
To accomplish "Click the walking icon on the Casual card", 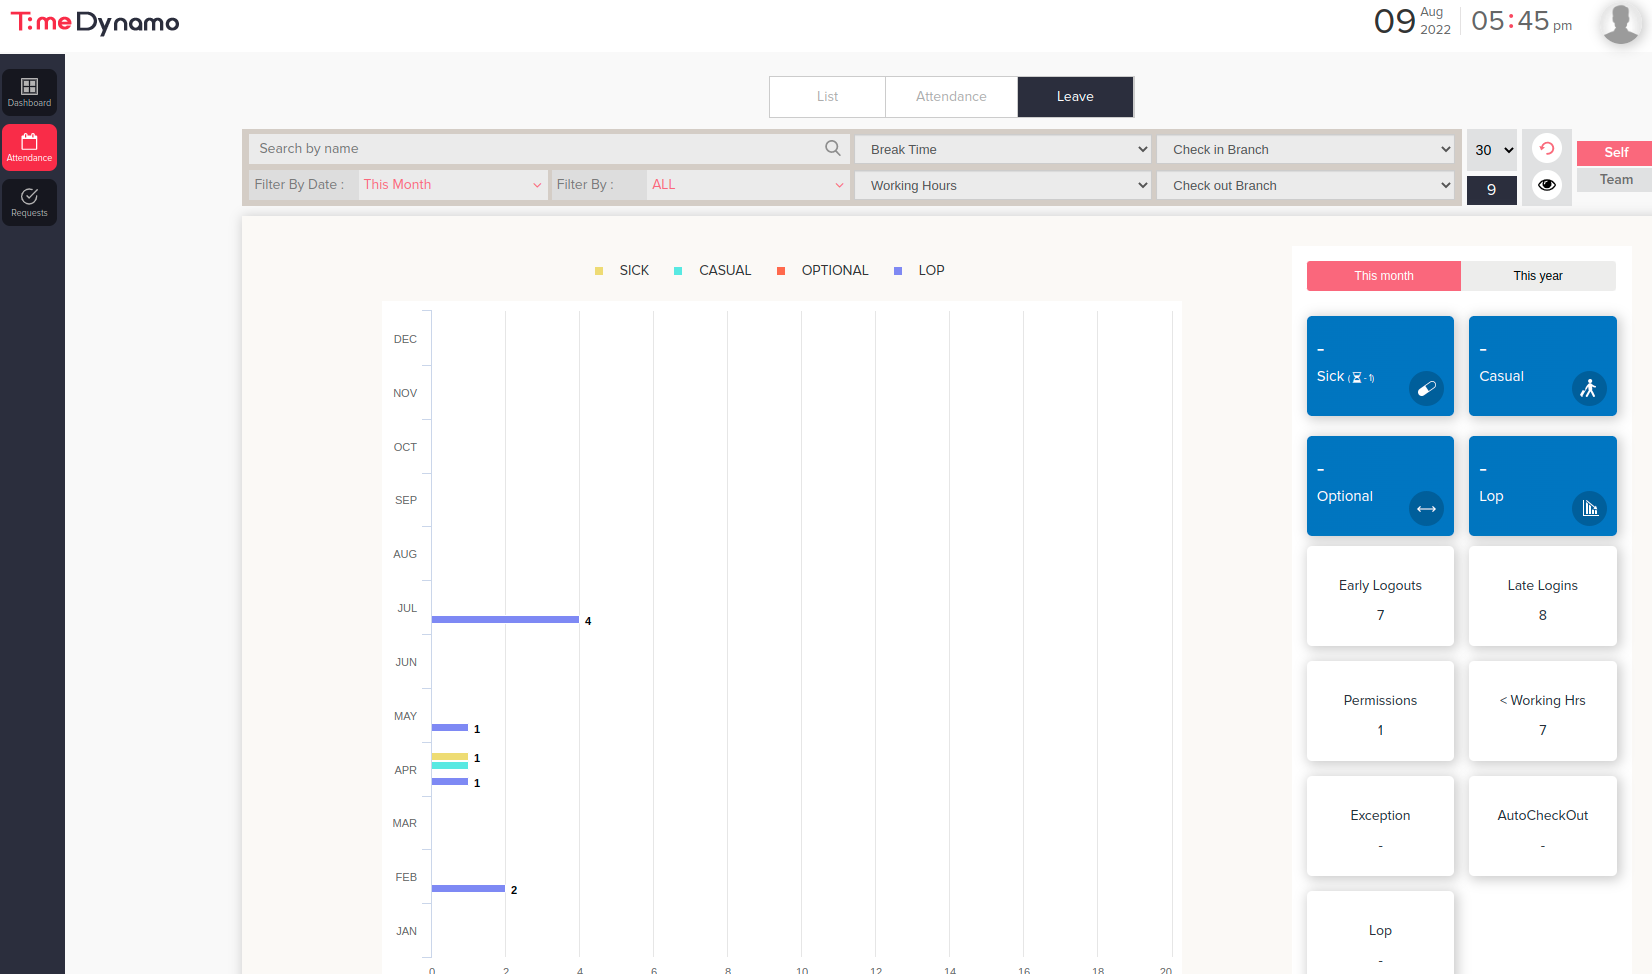I will pyautogui.click(x=1589, y=389).
